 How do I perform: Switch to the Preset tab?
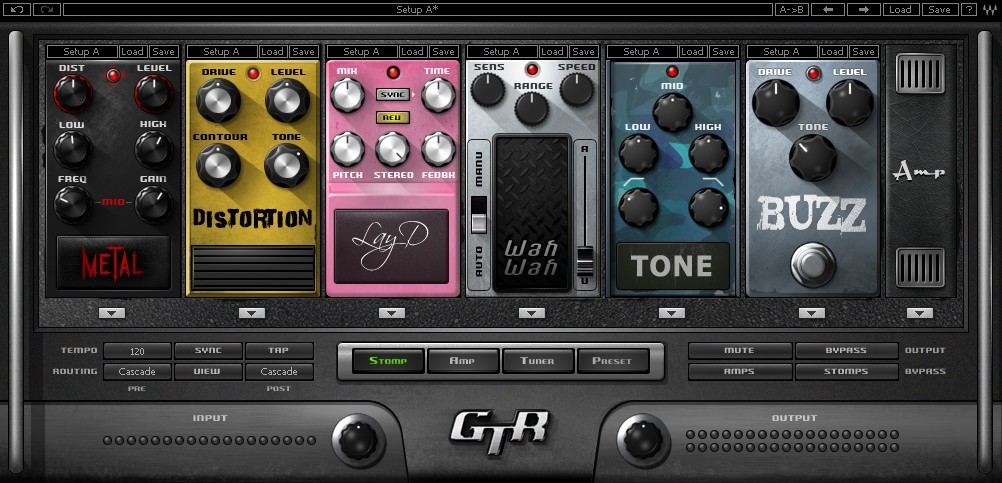[612, 361]
